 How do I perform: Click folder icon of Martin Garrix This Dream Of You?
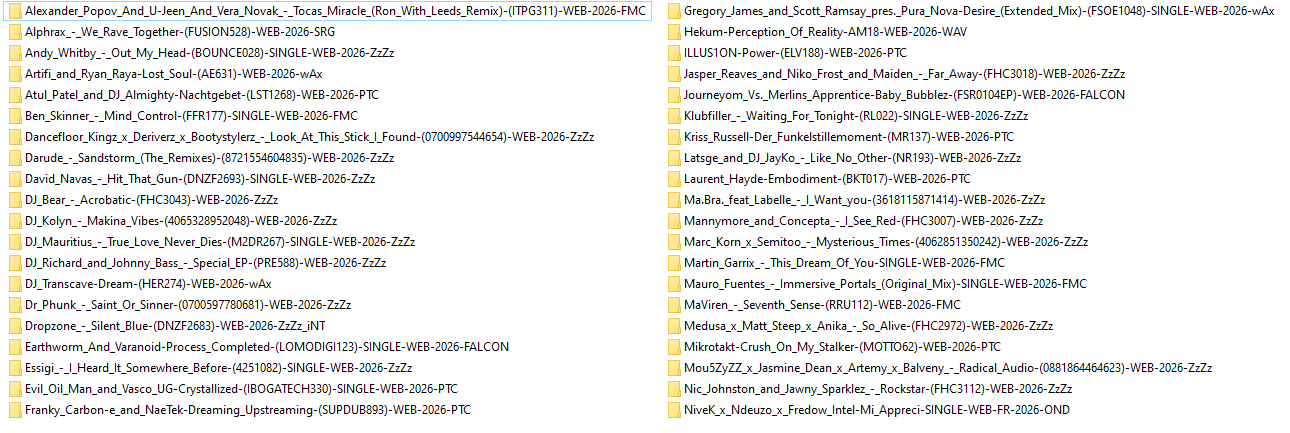(674, 263)
